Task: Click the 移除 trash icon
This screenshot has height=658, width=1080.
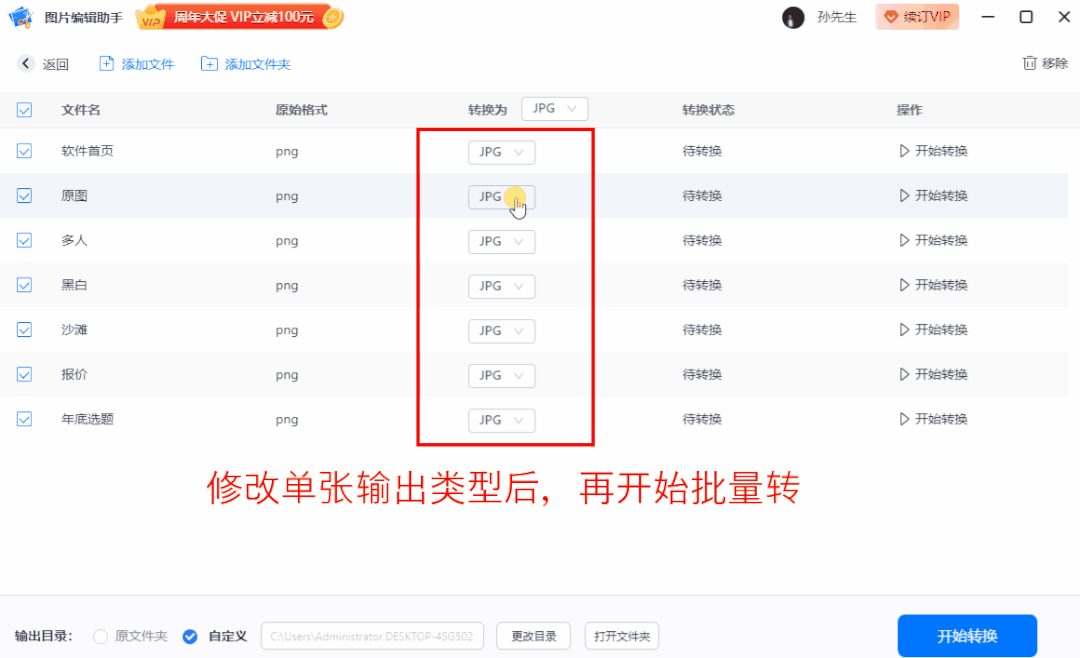Action: (1029, 63)
